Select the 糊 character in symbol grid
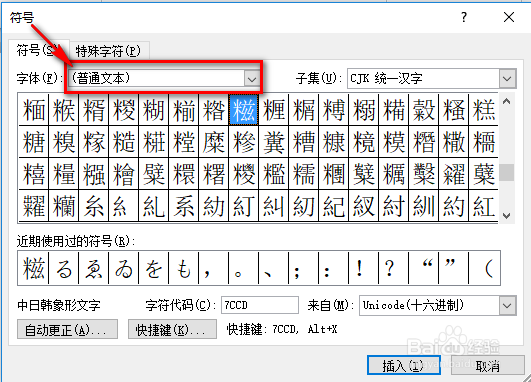 [154, 110]
